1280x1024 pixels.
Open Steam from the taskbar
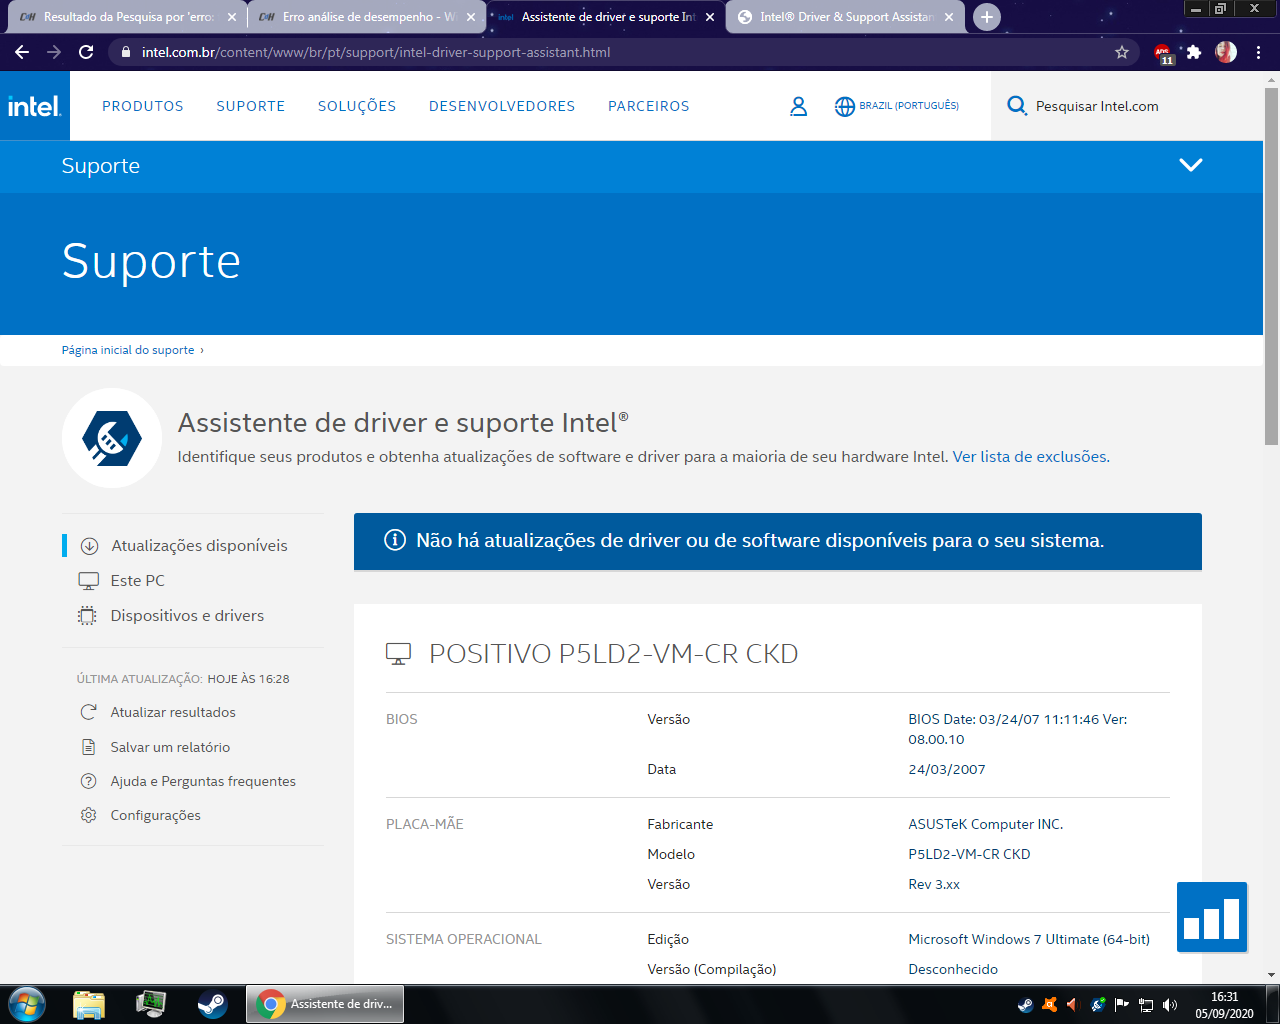(x=212, y=1004)
